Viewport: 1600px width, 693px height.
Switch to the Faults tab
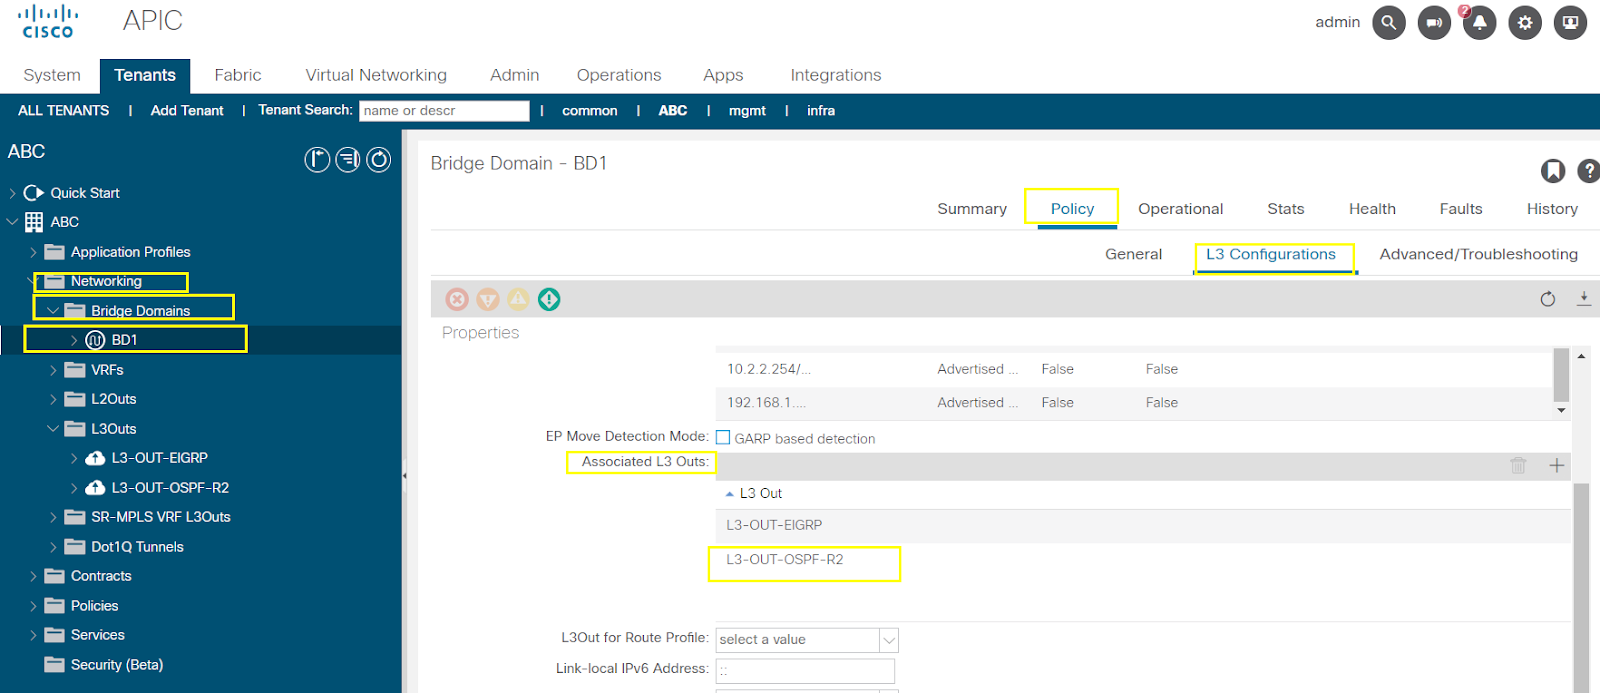[1461, 209]
